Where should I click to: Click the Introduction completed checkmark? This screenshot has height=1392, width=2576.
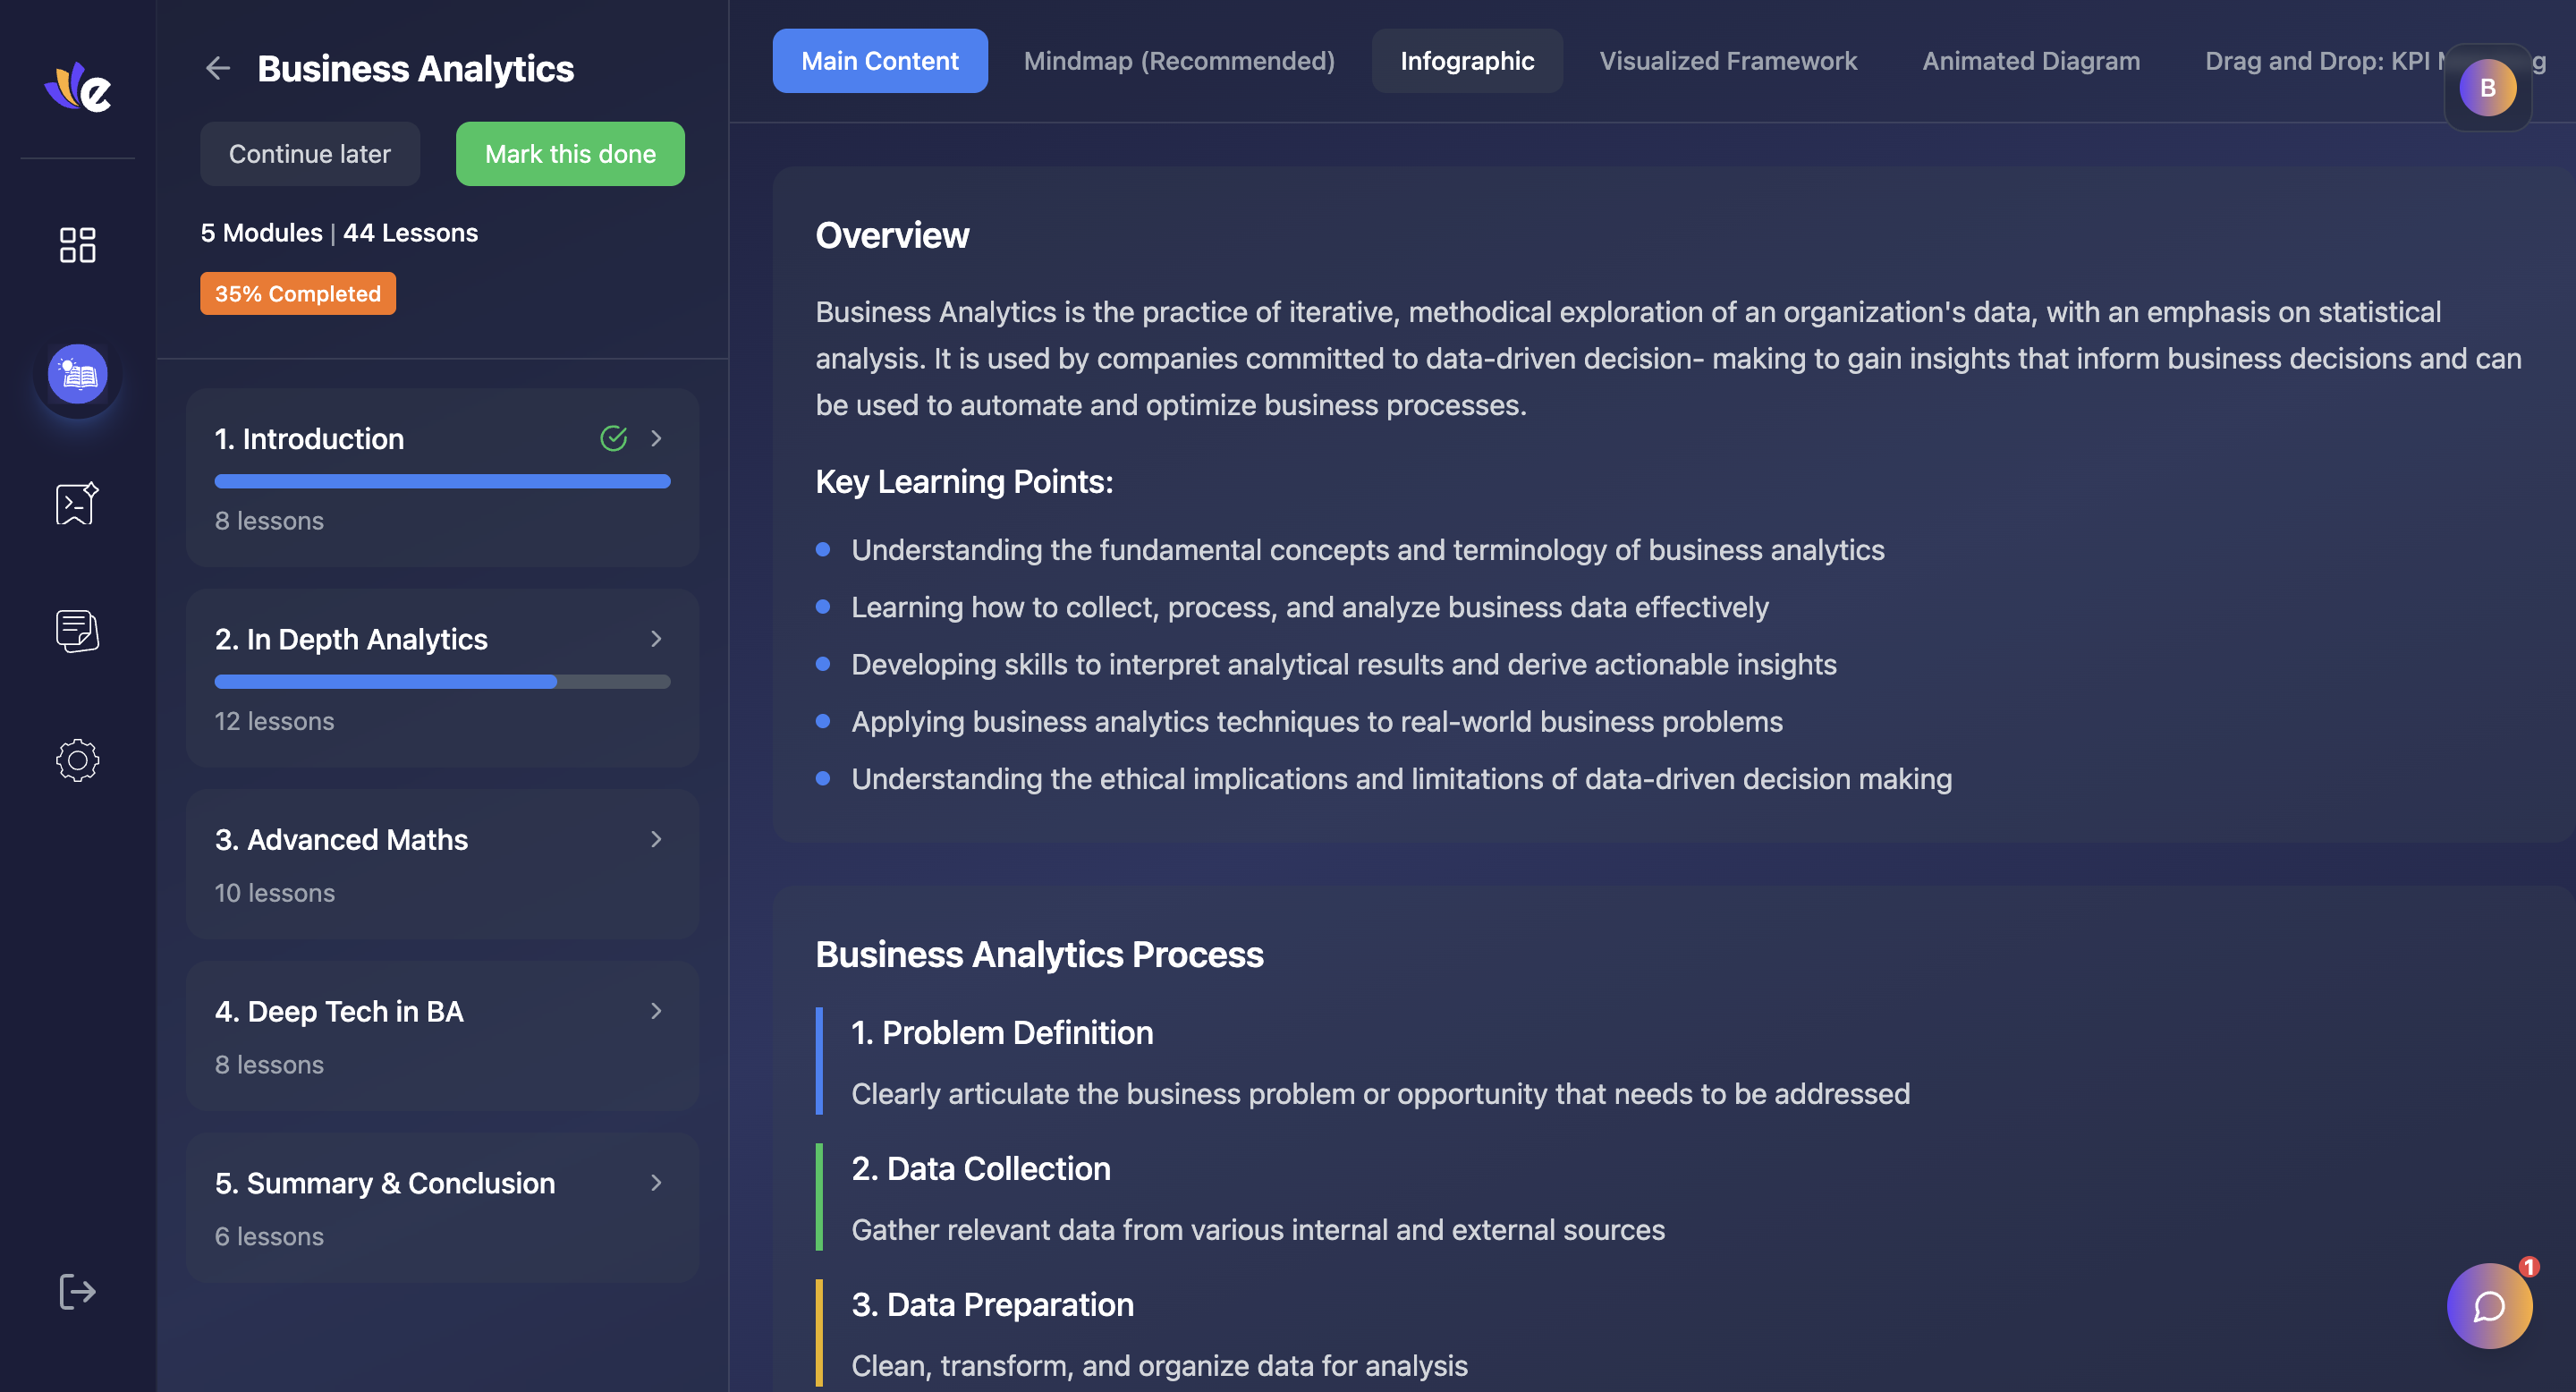(x=613, y=438)
